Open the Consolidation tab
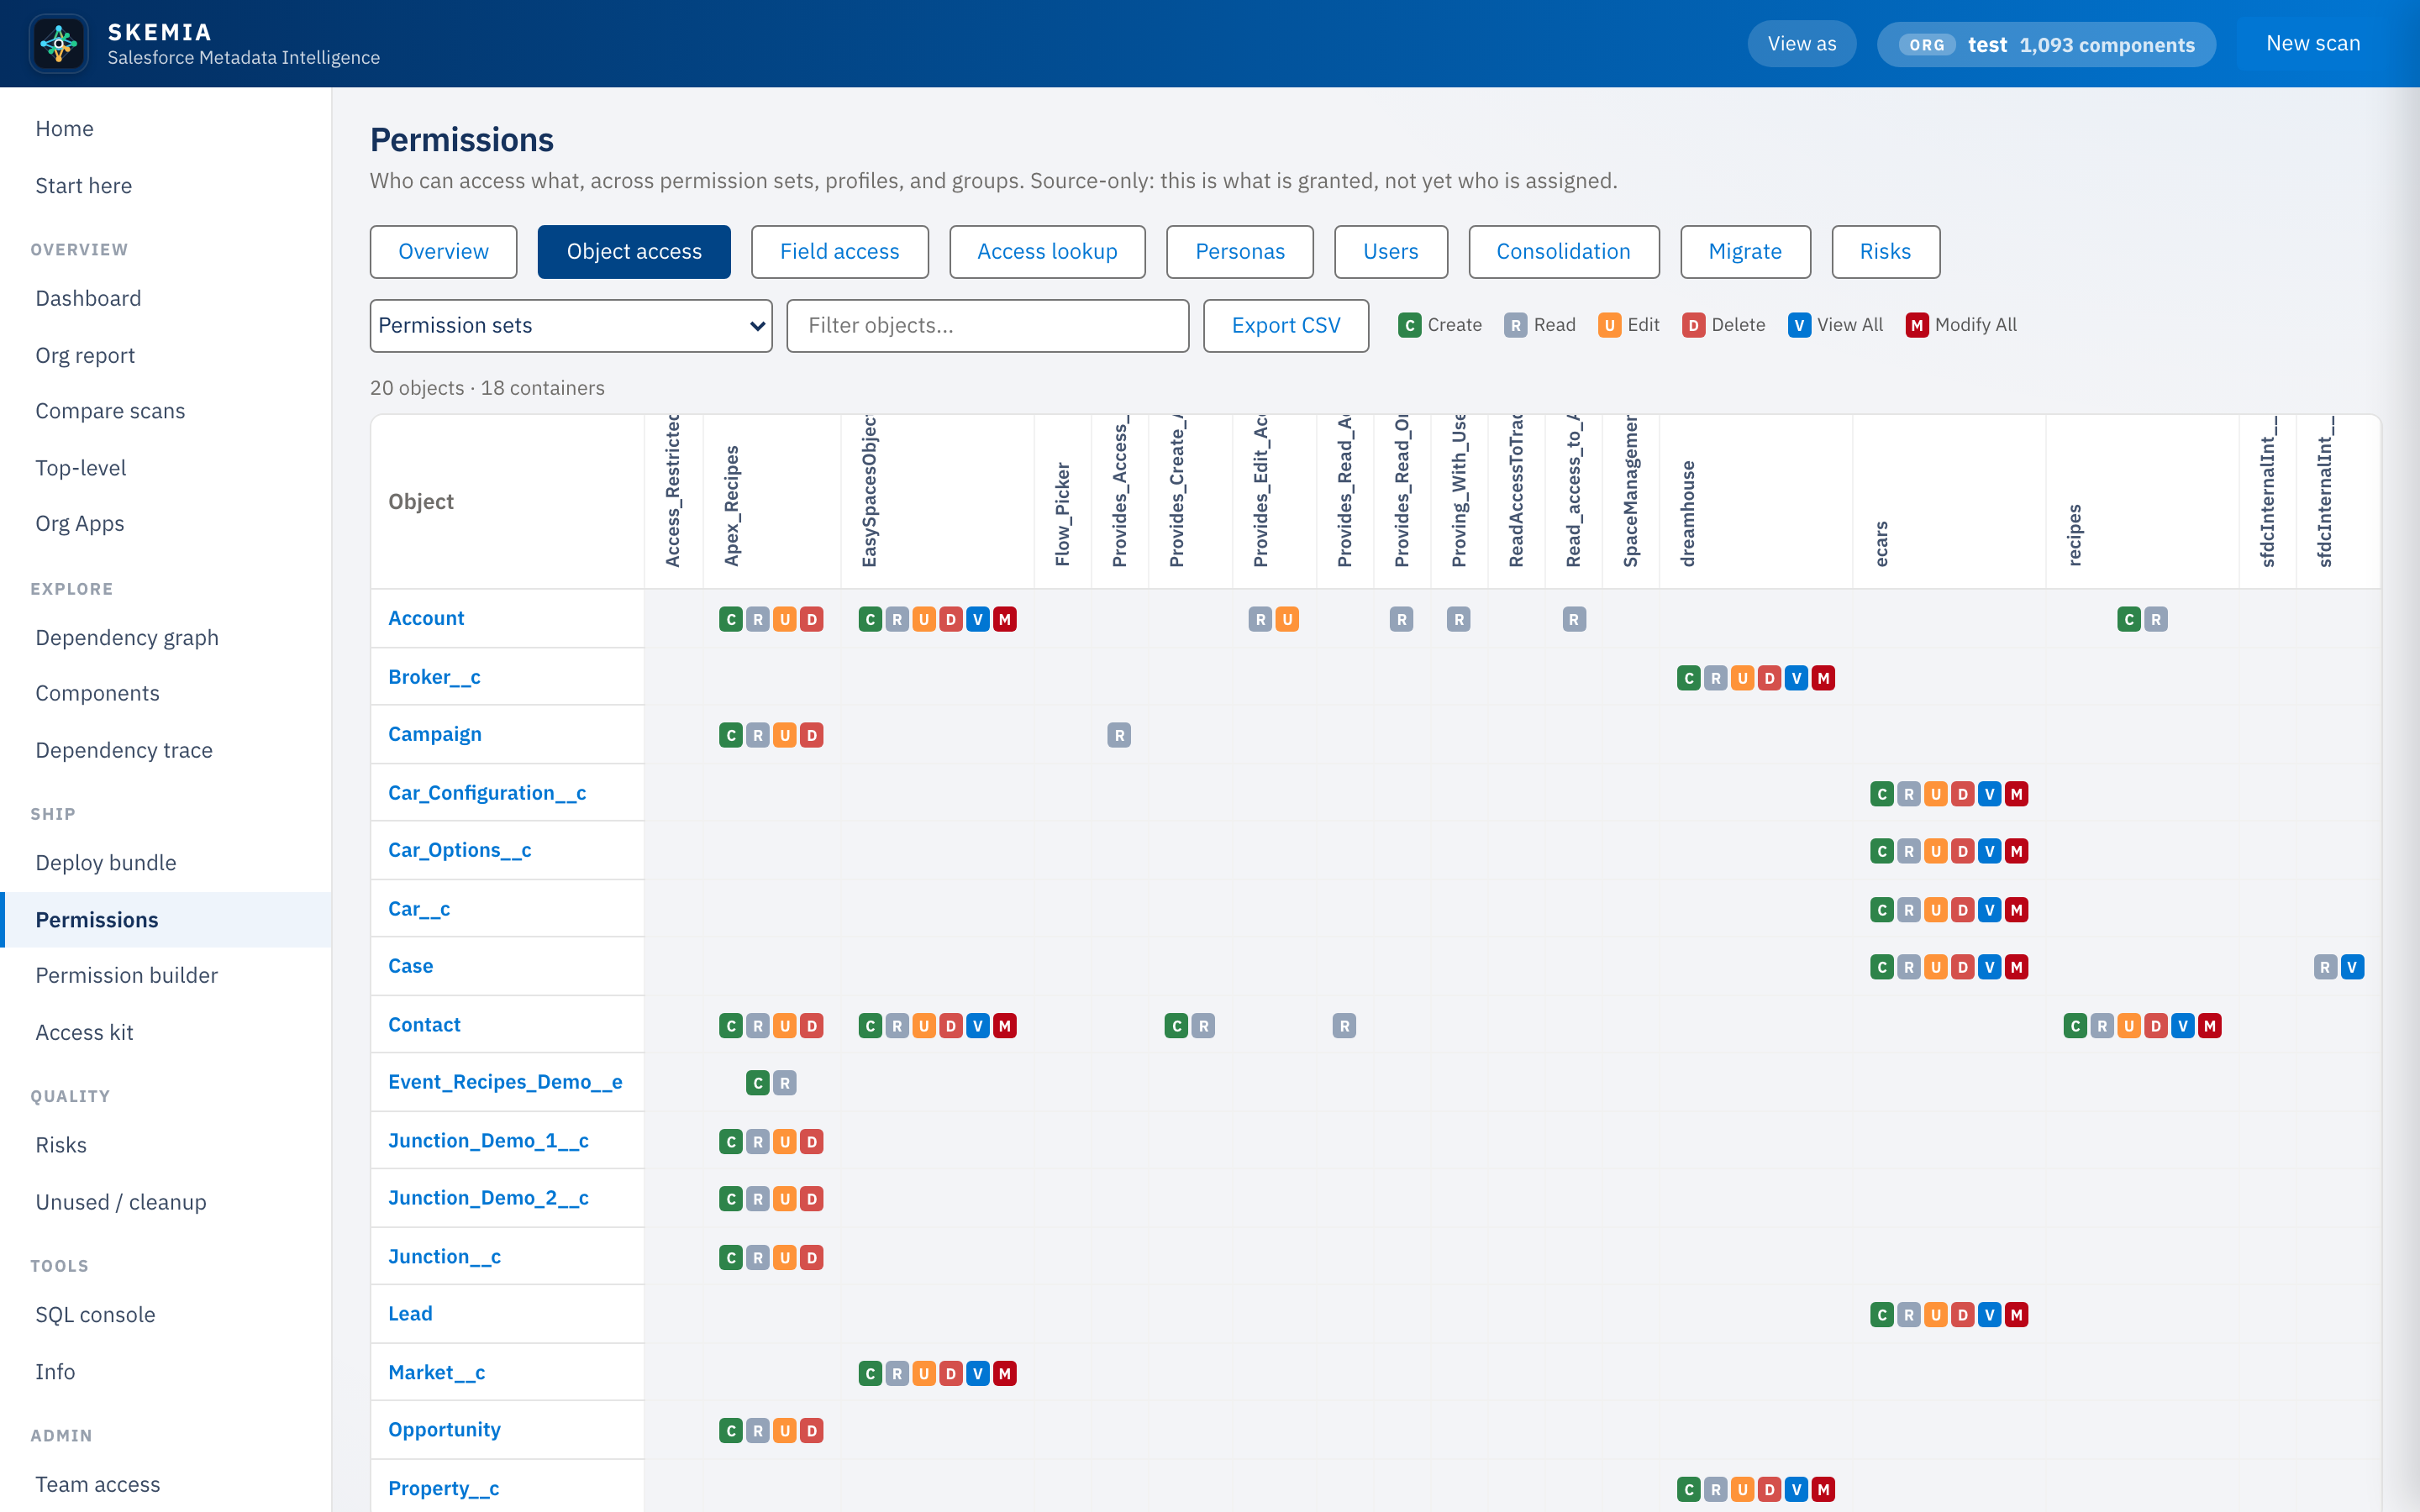The width and height of the screenshot is (2420, 1512). click(x=1563, y=251)
